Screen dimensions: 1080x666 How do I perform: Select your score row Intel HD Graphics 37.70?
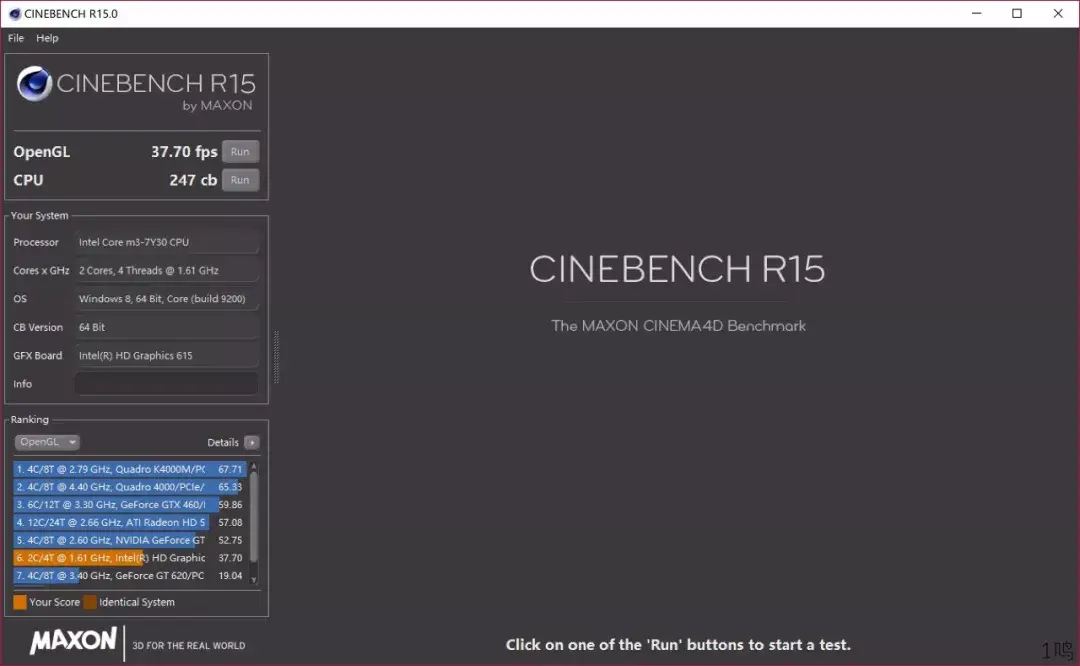coord(129,558)
